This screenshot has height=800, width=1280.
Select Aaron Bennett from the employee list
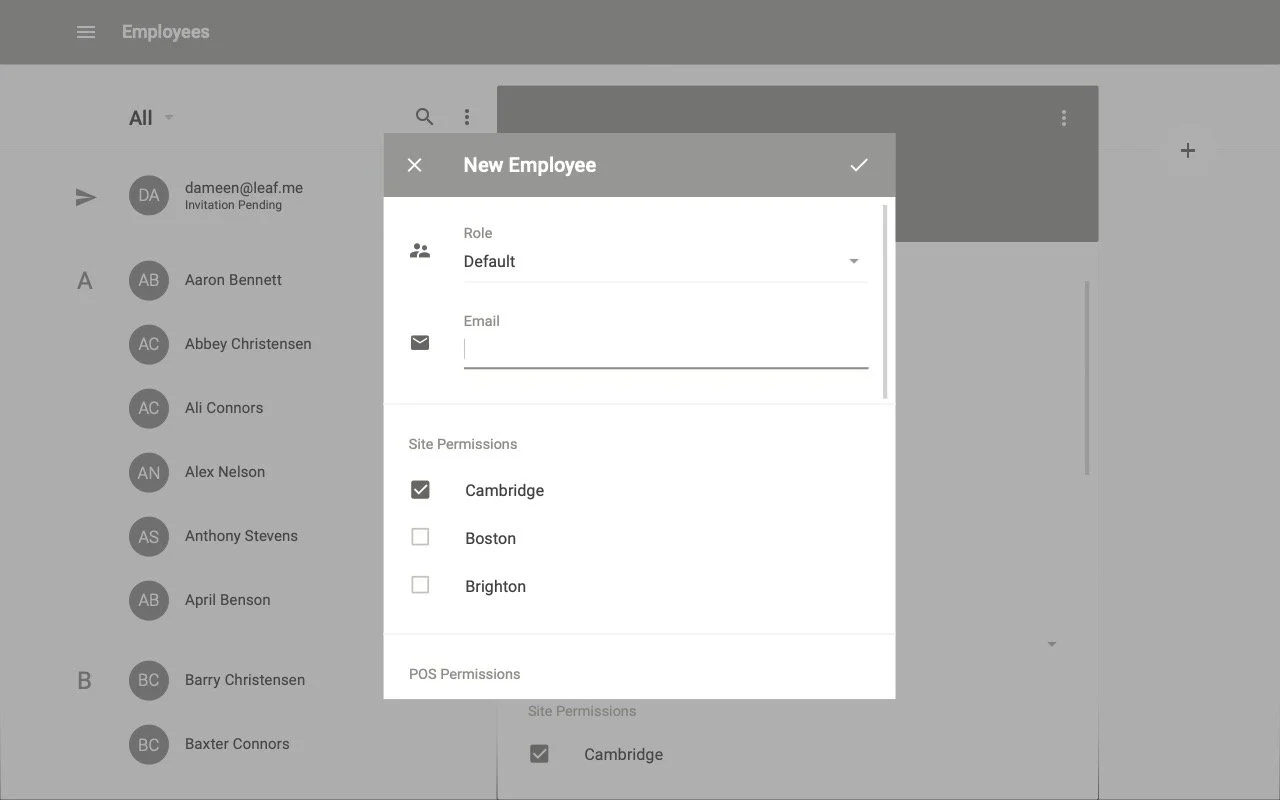point(231,280)
